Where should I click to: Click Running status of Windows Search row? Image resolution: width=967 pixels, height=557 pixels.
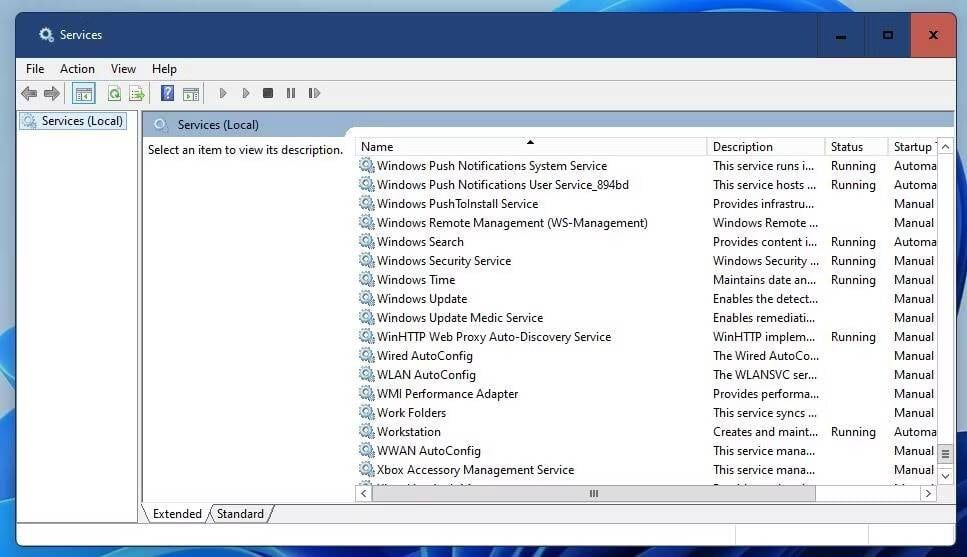pos(853,242)
